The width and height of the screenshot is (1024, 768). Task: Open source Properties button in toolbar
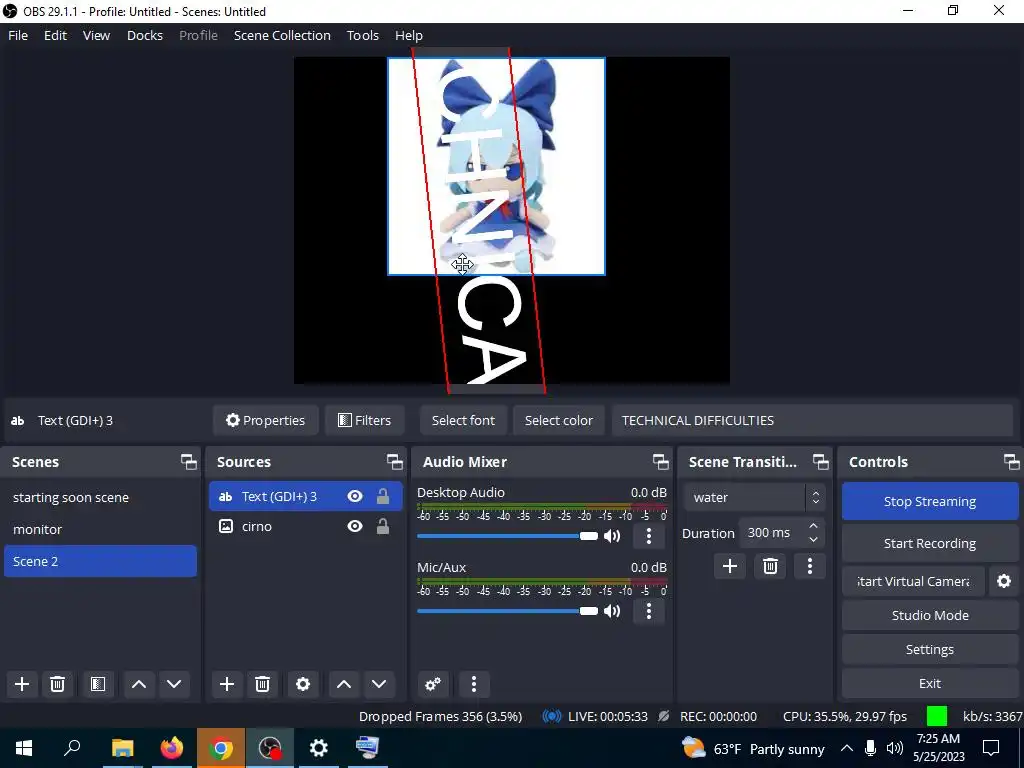pos(266,421)
